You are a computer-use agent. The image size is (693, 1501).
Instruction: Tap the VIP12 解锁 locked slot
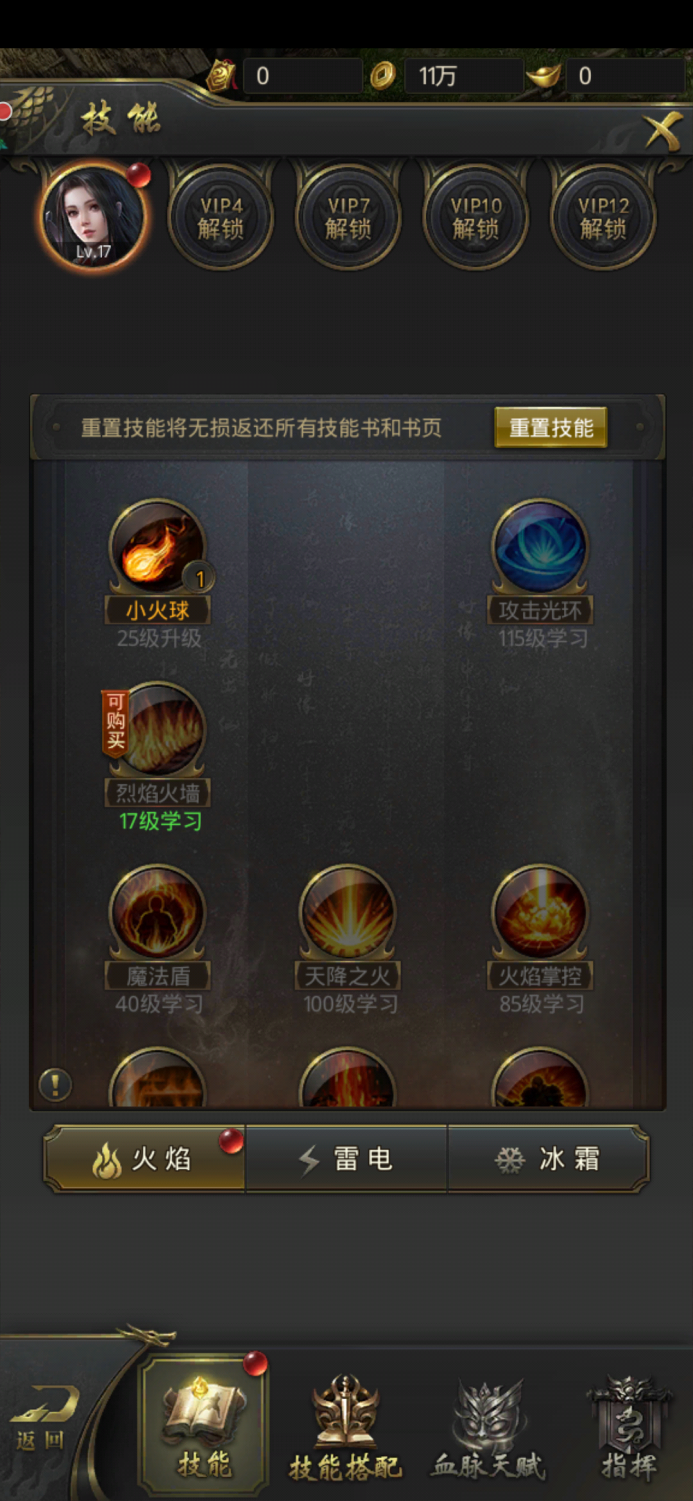(603, 216)
